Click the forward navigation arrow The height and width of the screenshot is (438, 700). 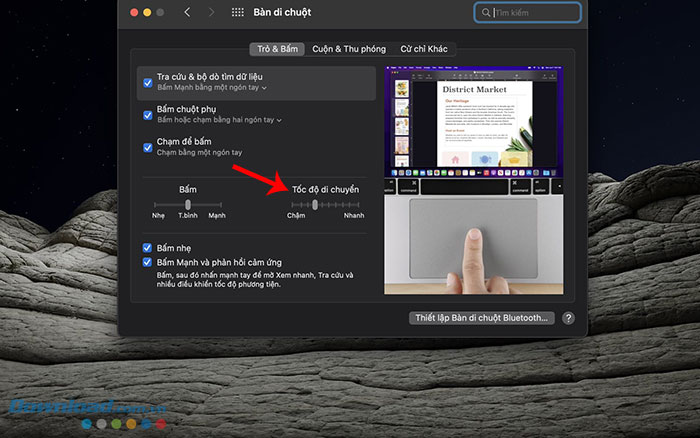[211, 13]
